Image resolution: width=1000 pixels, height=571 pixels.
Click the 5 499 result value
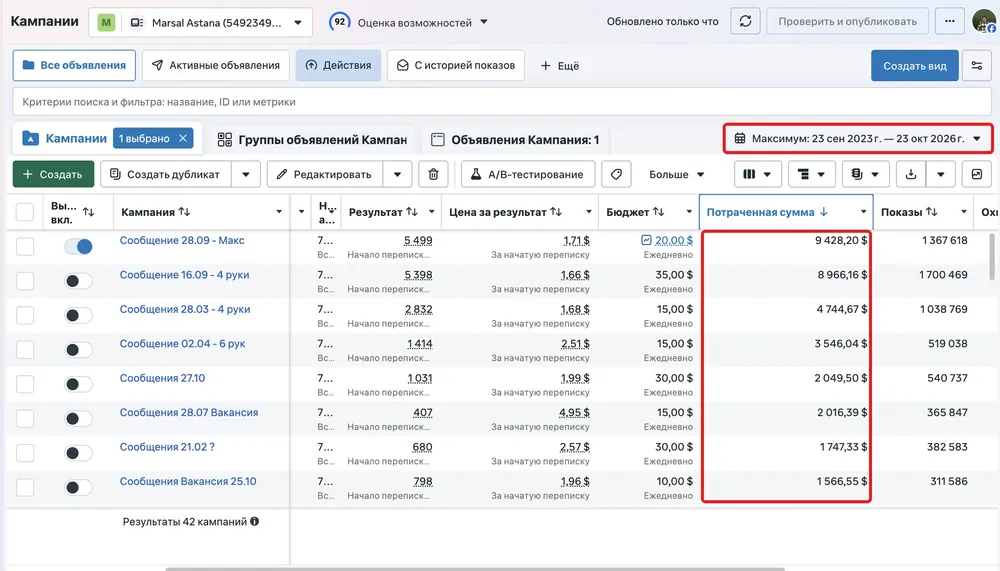418,241
